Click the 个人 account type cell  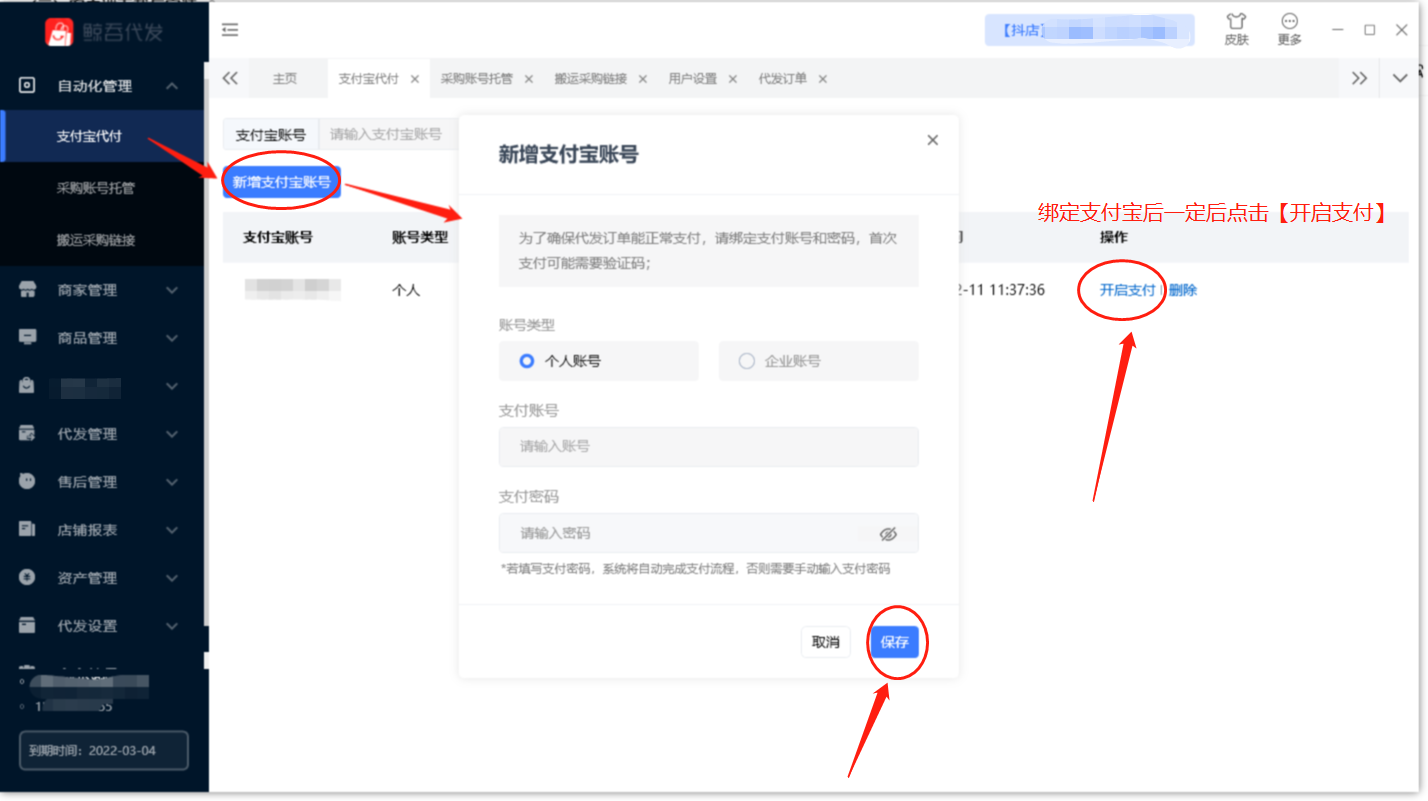pos(406,291)
